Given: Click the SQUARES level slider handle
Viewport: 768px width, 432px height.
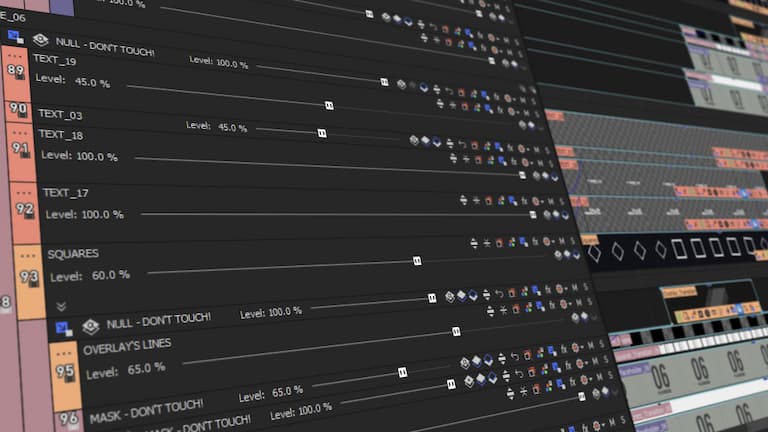Looking at the screenshot, I should 417,261.
